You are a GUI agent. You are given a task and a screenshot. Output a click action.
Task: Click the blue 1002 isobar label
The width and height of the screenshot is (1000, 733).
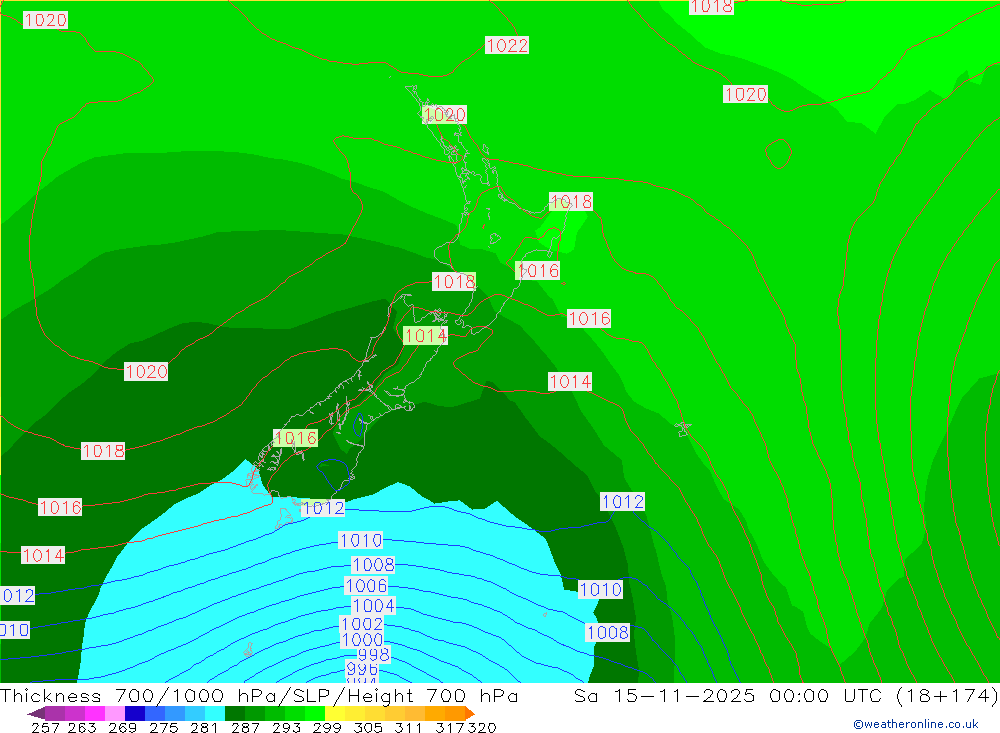(362, 624)
